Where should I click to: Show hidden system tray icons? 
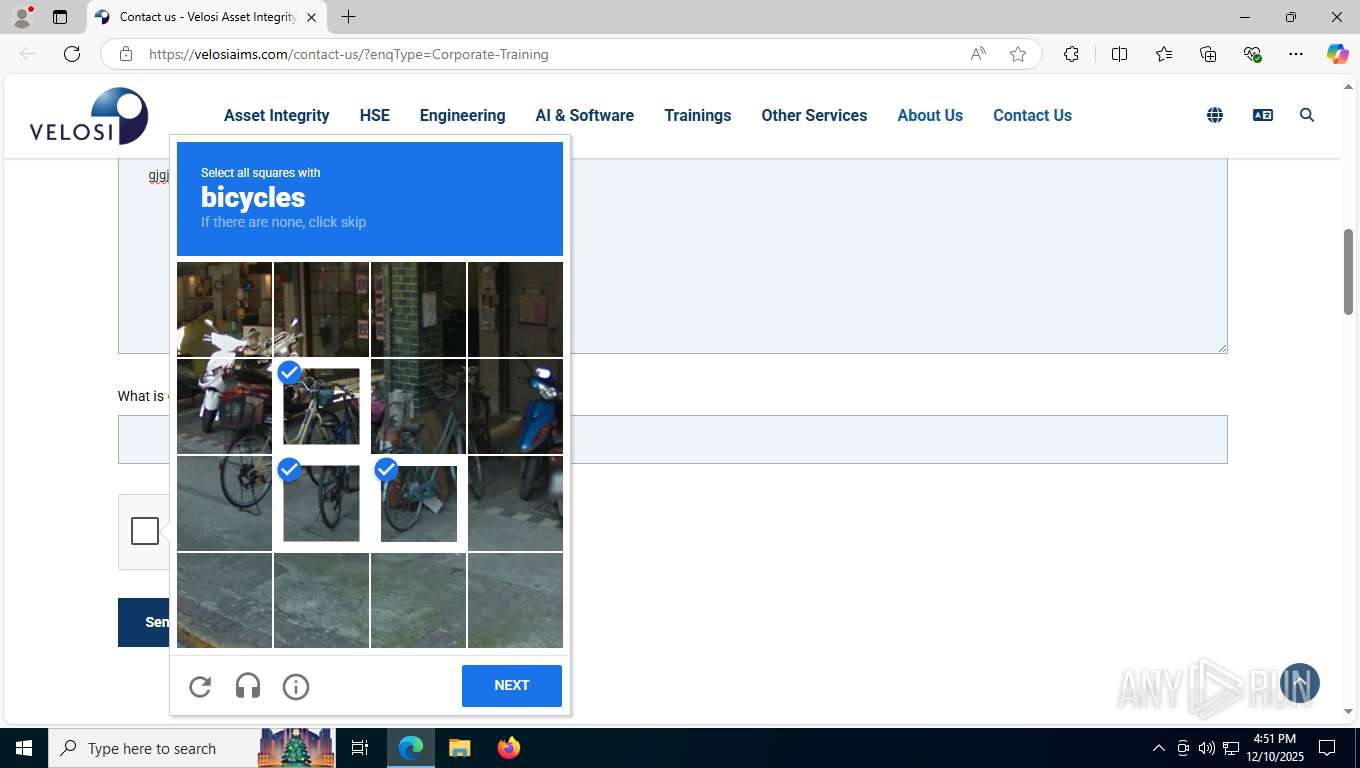click(x=1159, y=748)
